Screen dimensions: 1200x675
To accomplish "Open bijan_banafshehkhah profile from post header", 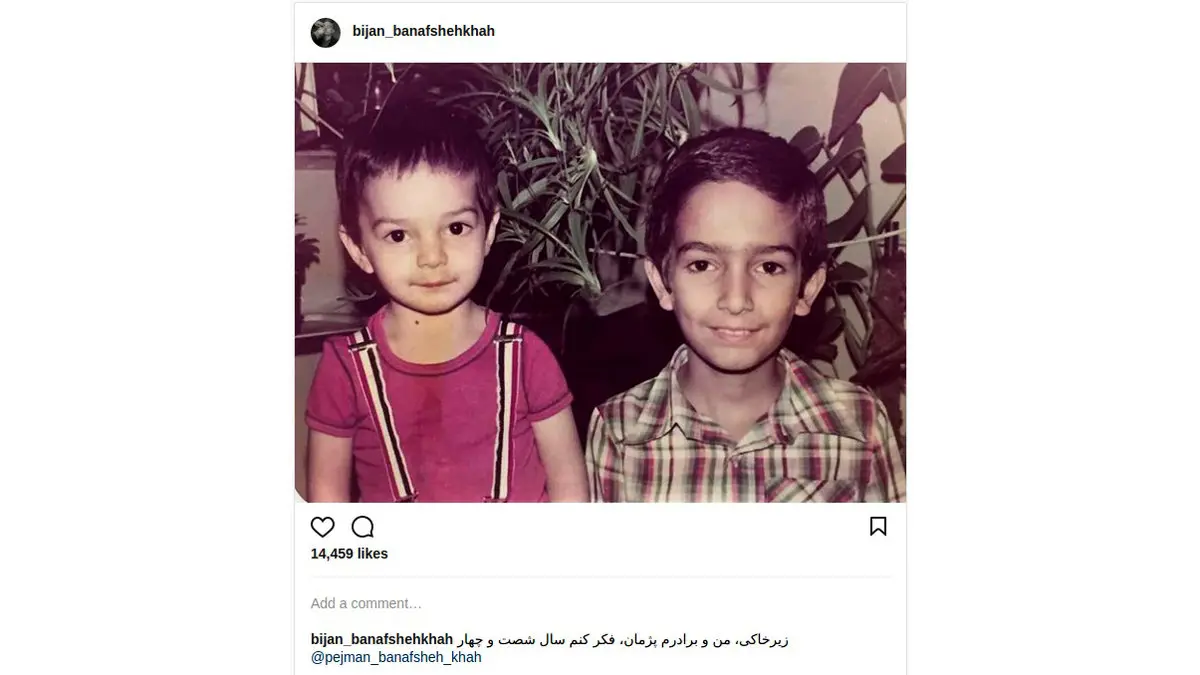I will click(x=424, y=31).
